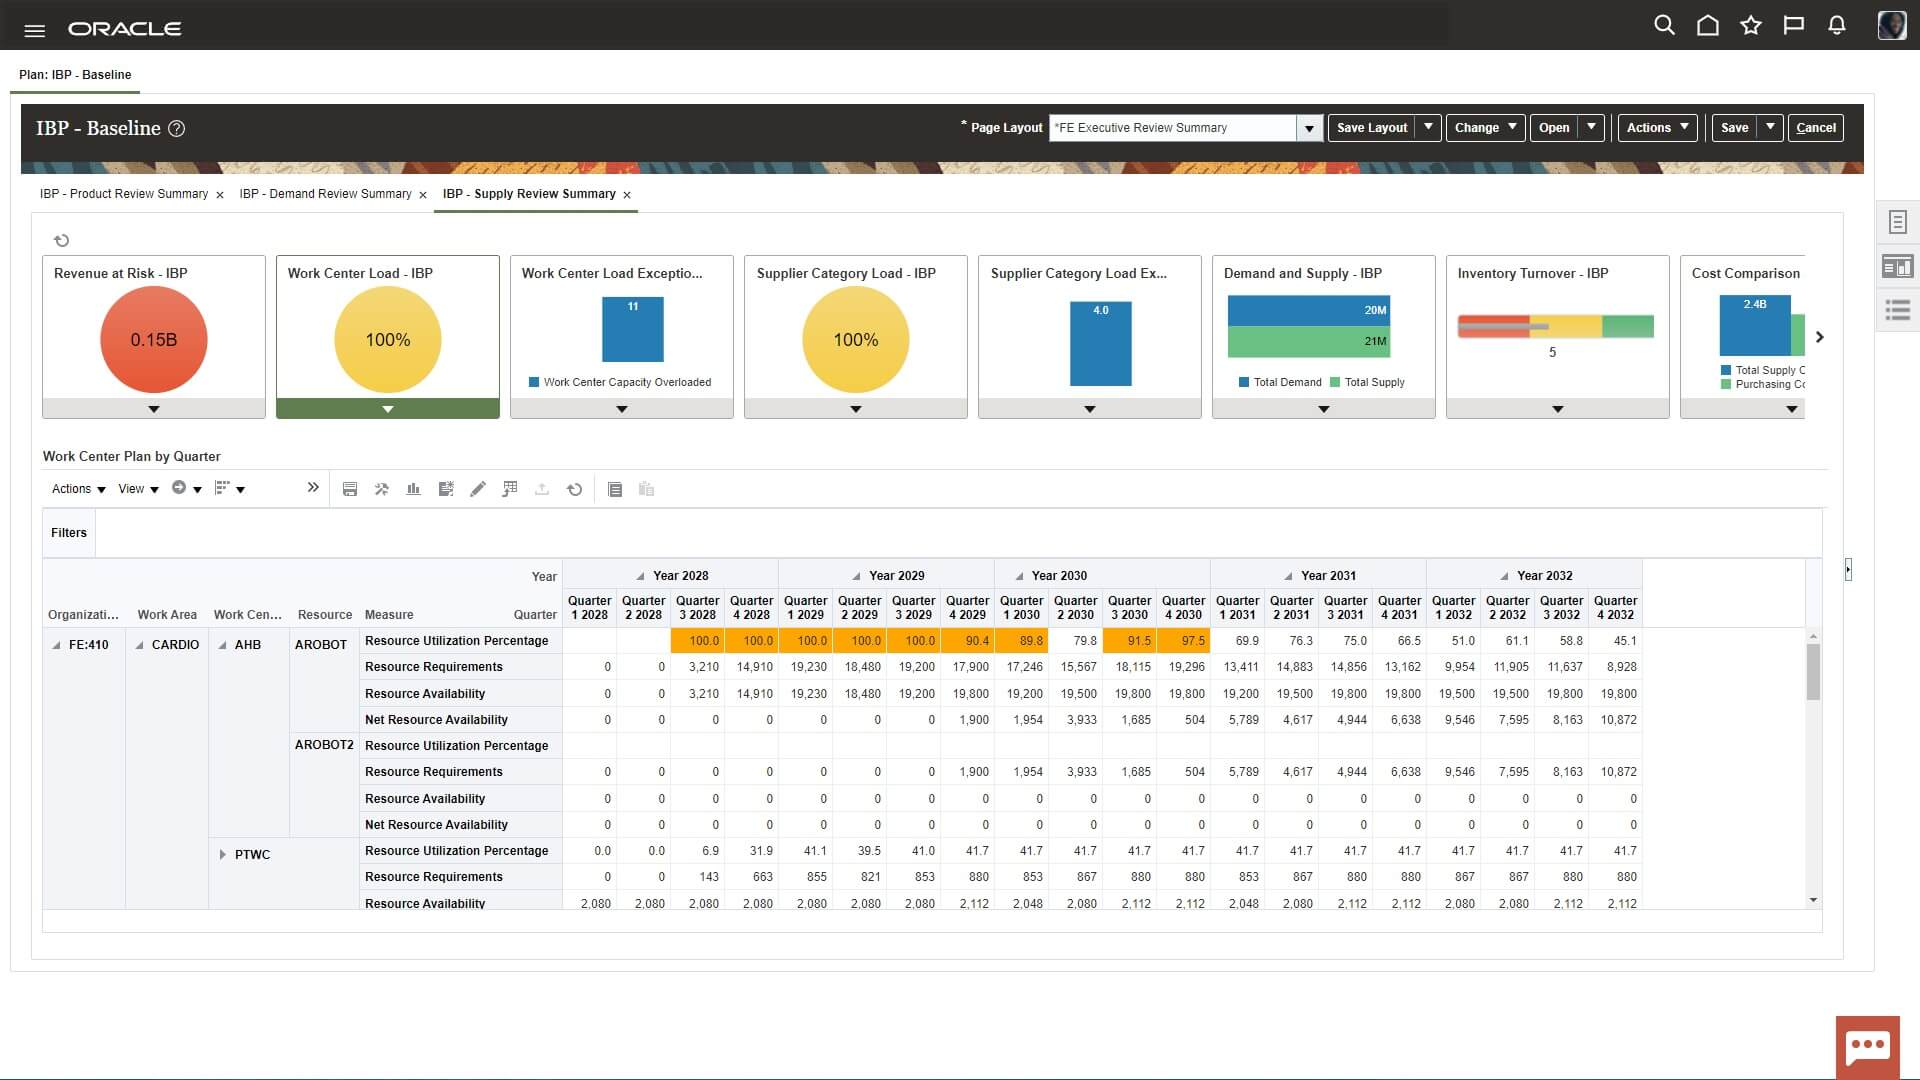
Task: Click the bar chart icon in table toolbar
Action: click(x=413, y=489)
